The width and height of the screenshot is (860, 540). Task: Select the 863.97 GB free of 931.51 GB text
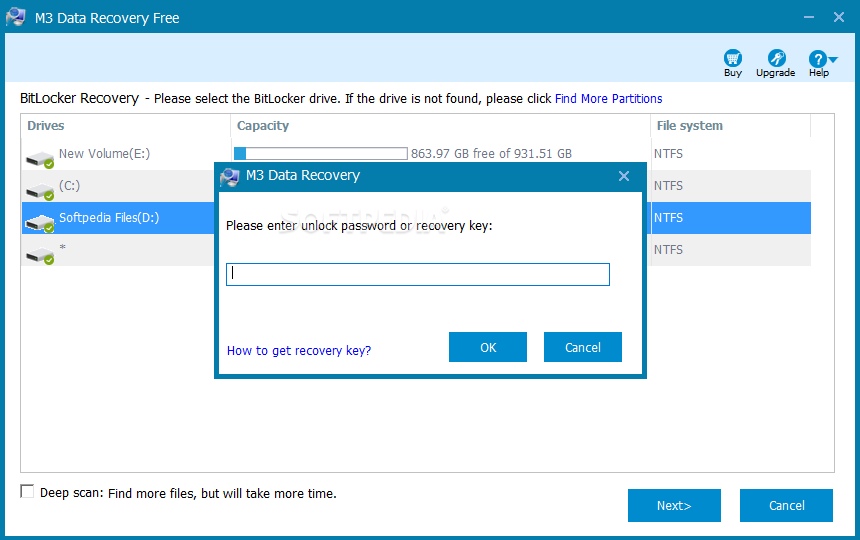pyautogui.click(x=491, y=154)
